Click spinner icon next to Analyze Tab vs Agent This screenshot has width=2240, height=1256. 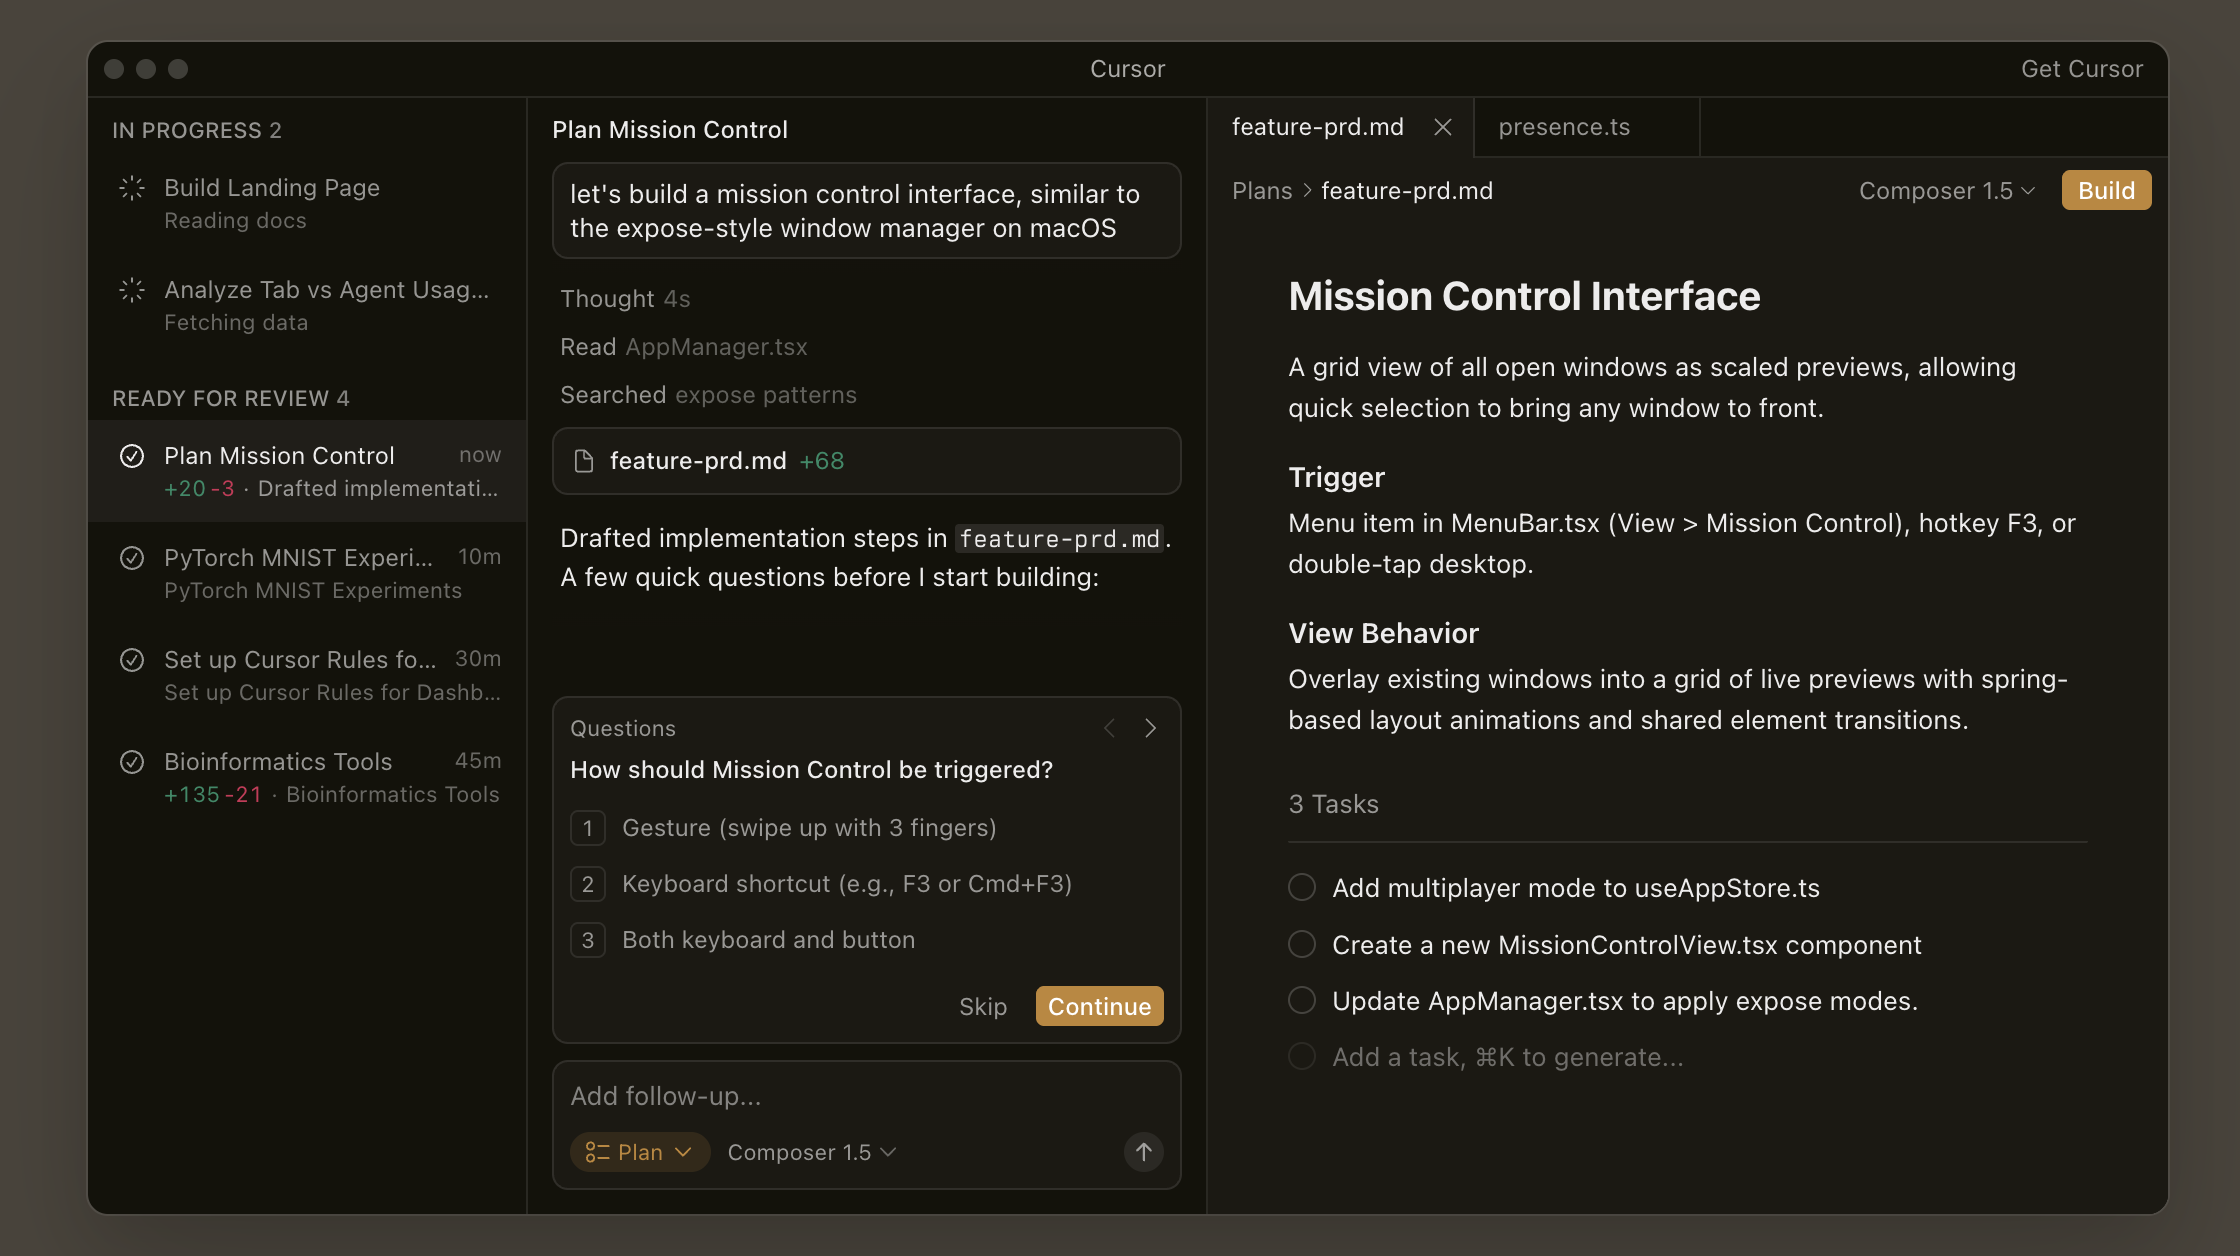click(x=132, y=290)
